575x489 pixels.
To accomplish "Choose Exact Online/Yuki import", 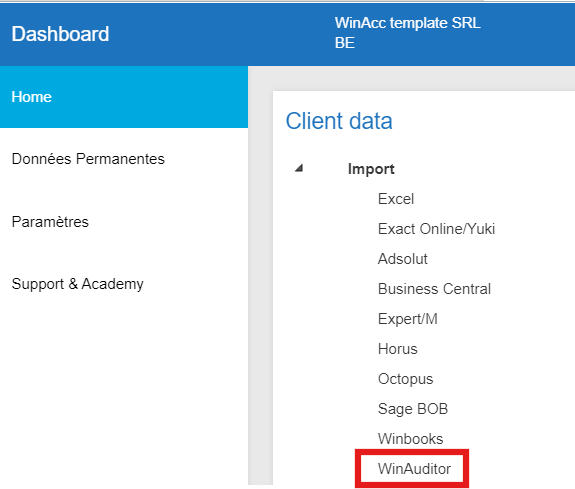I will 436,229.
